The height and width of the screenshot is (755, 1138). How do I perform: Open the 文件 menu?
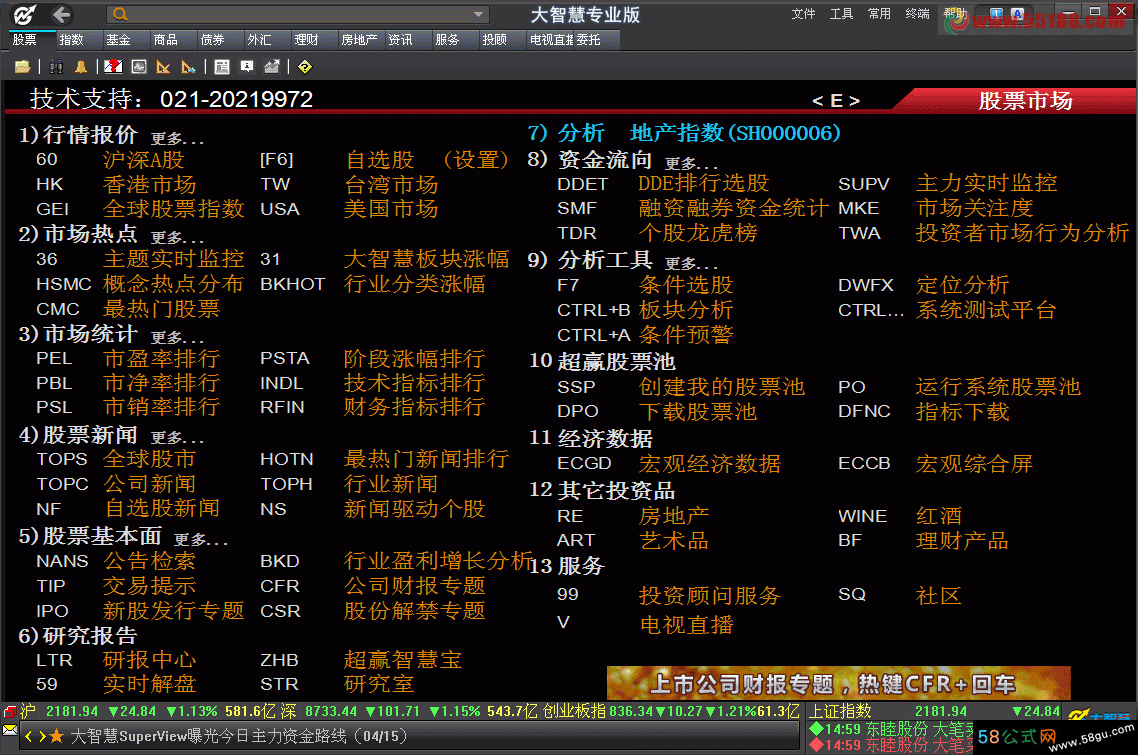tap(803, 14)
